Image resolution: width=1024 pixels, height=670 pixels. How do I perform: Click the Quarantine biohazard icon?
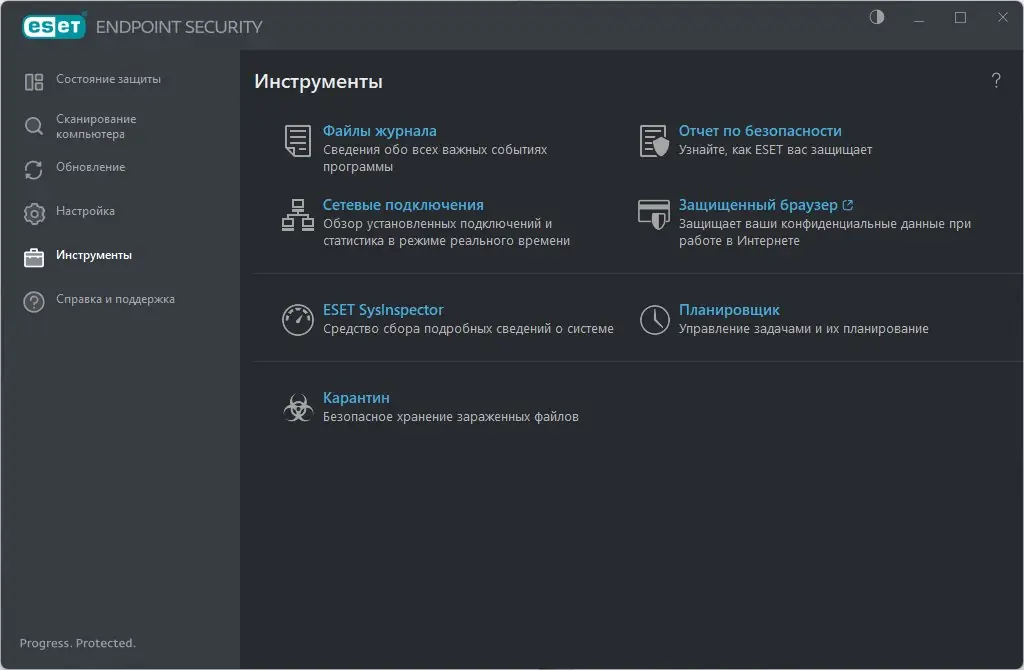pyautogui.click(x=298, y=407)
